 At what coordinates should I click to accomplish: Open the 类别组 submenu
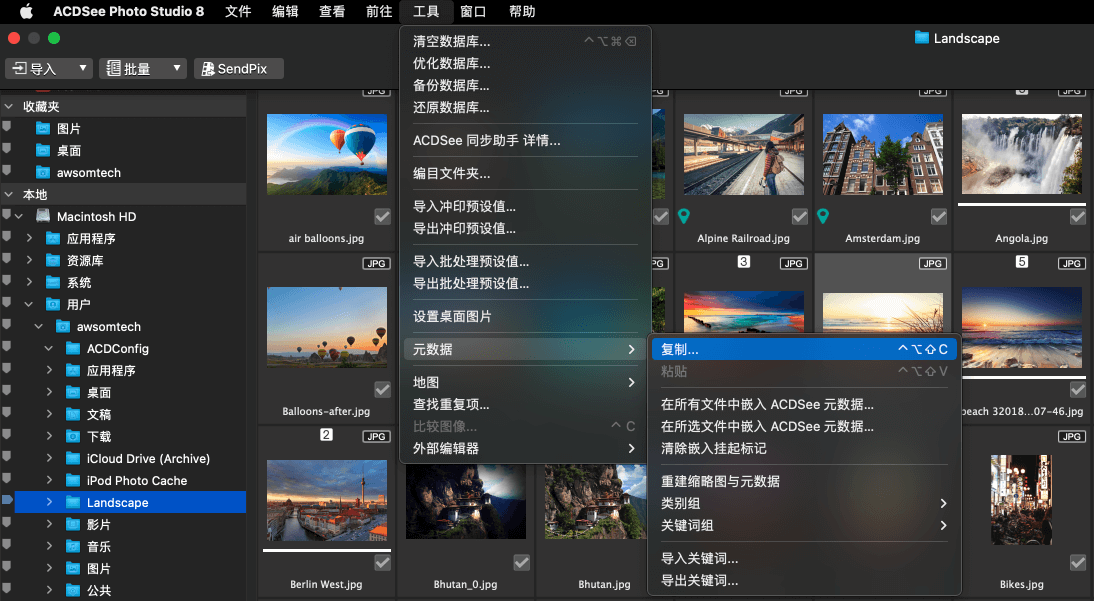pos(804,503)
